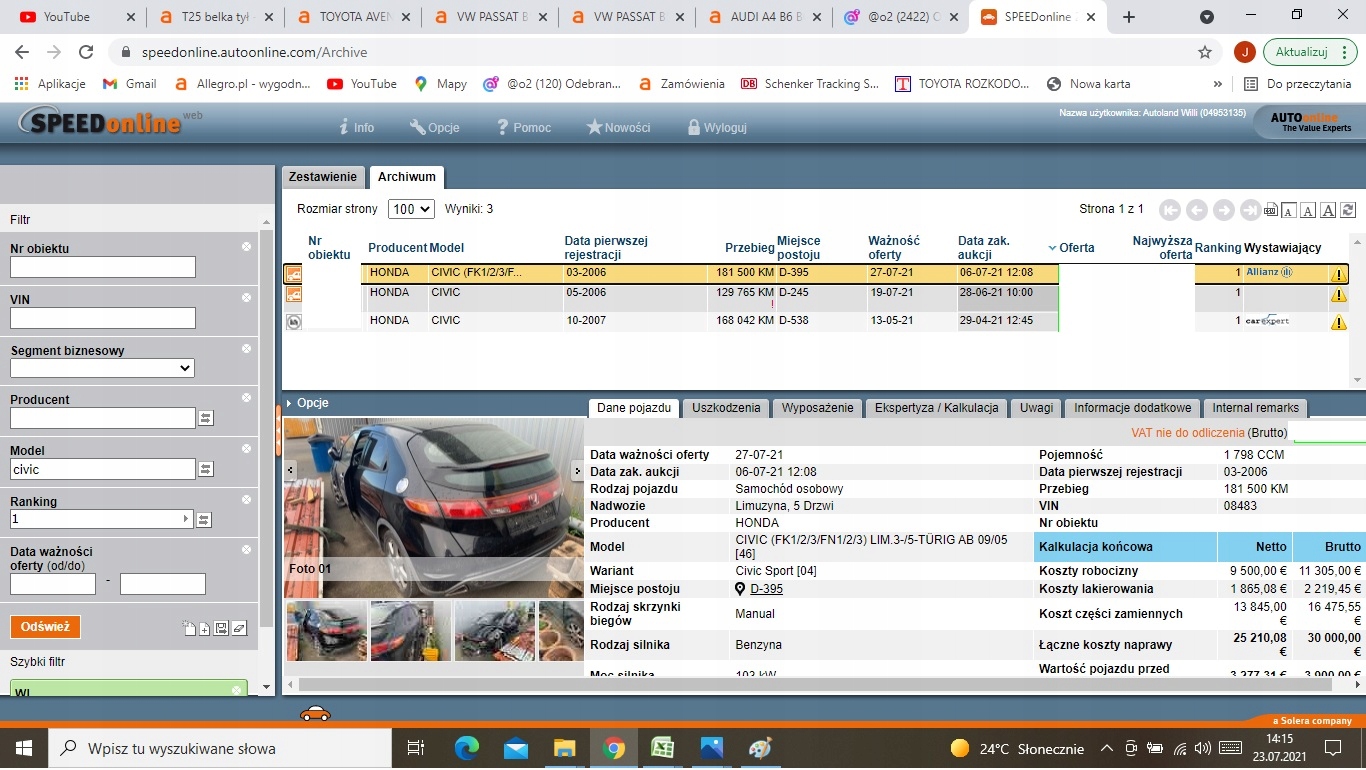
Task: Remove the Model filter with its X icon
Action: 246,449
